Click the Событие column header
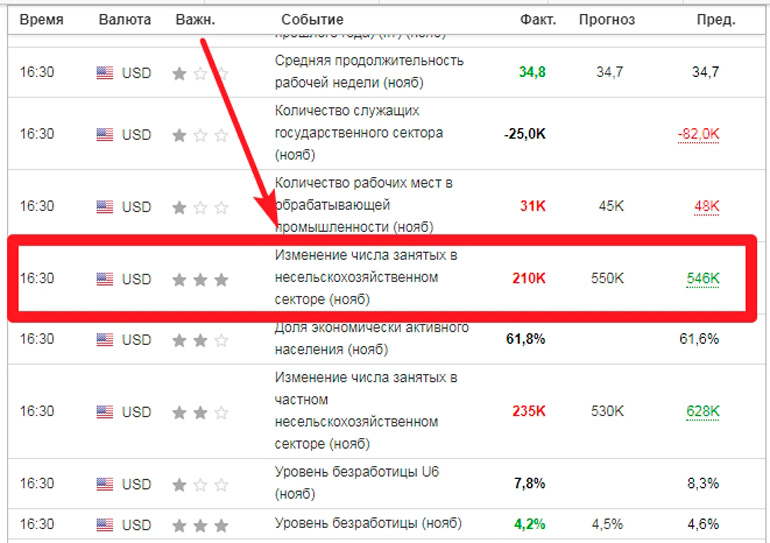770x543 pixels. click(x=312, y=20)
